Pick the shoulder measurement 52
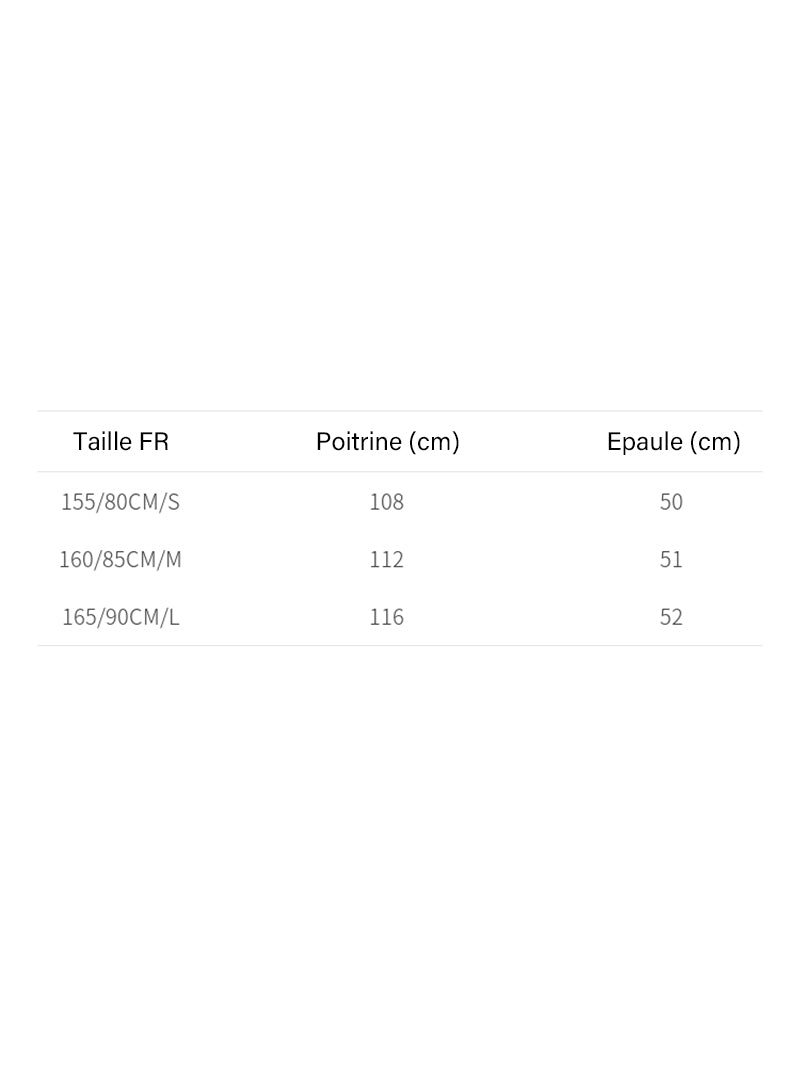The image size is (800, 1065). (671, 617)
